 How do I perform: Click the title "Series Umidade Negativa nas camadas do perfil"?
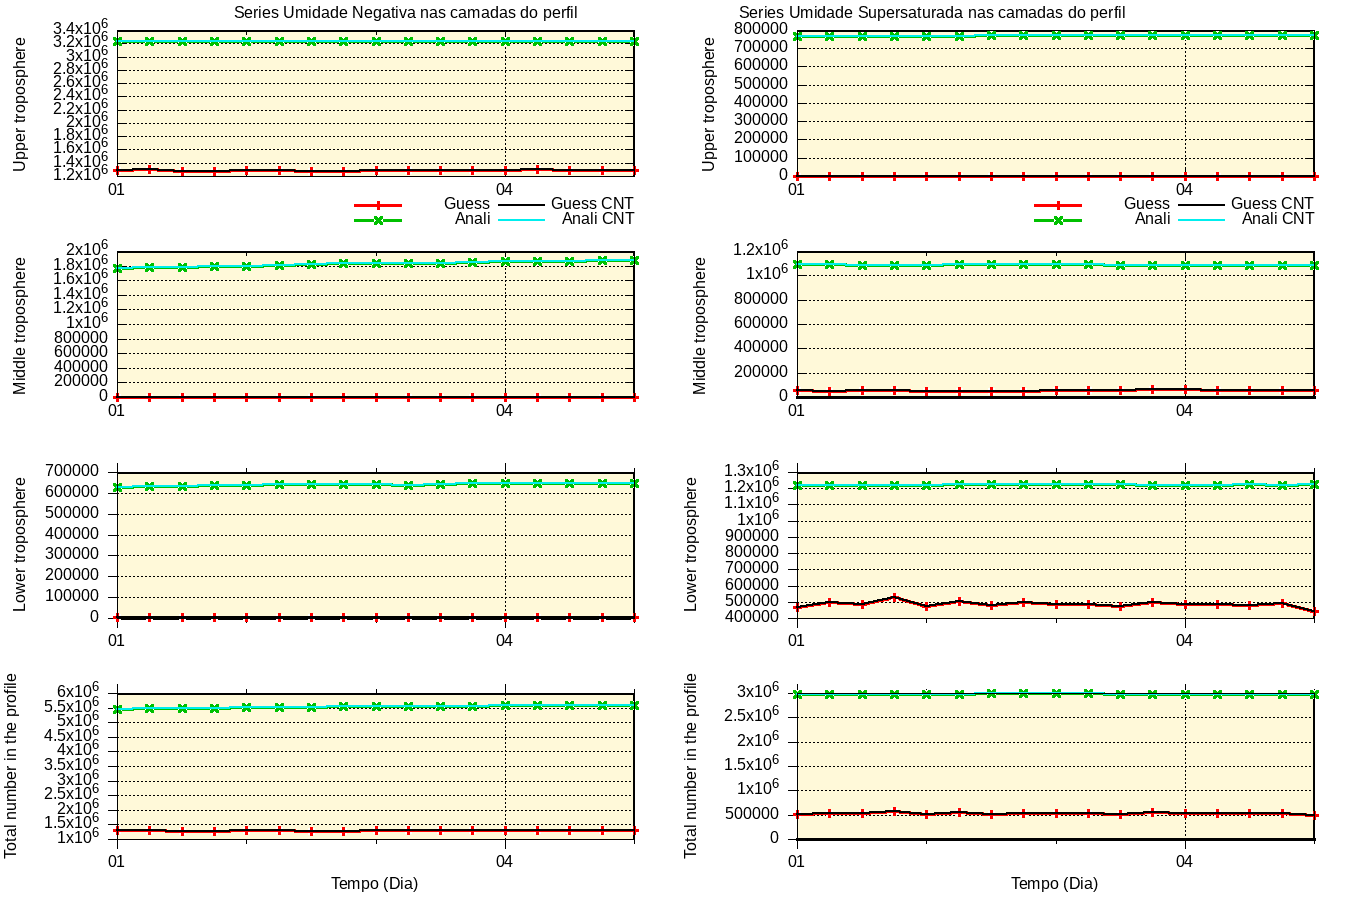coord(405,13)
